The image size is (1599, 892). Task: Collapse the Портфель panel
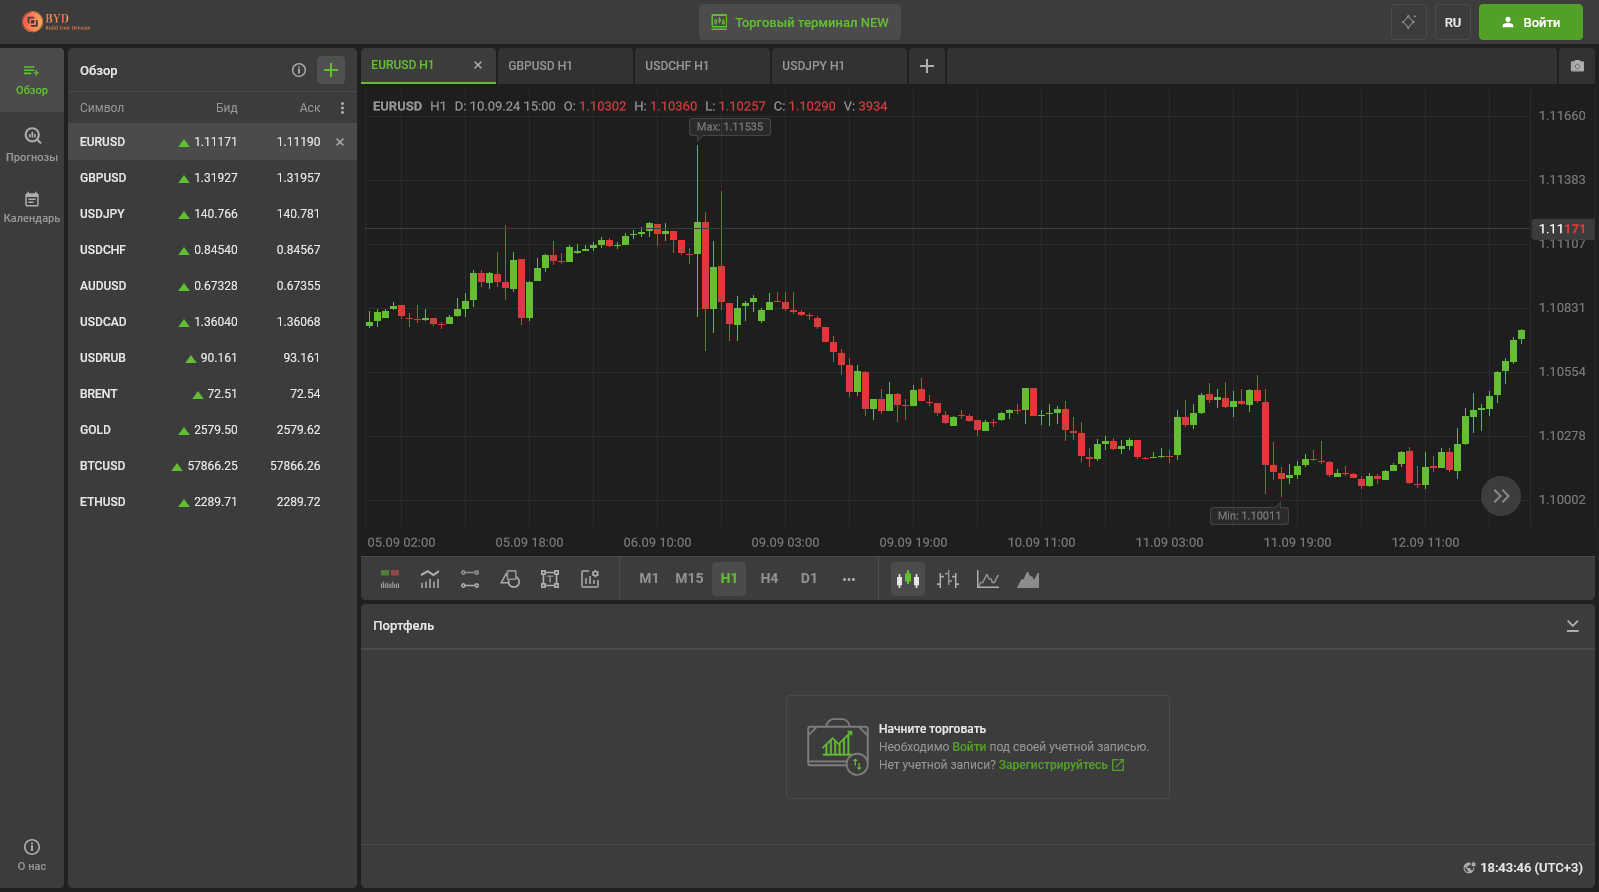pyautogui.click(x=1572, y=626)
